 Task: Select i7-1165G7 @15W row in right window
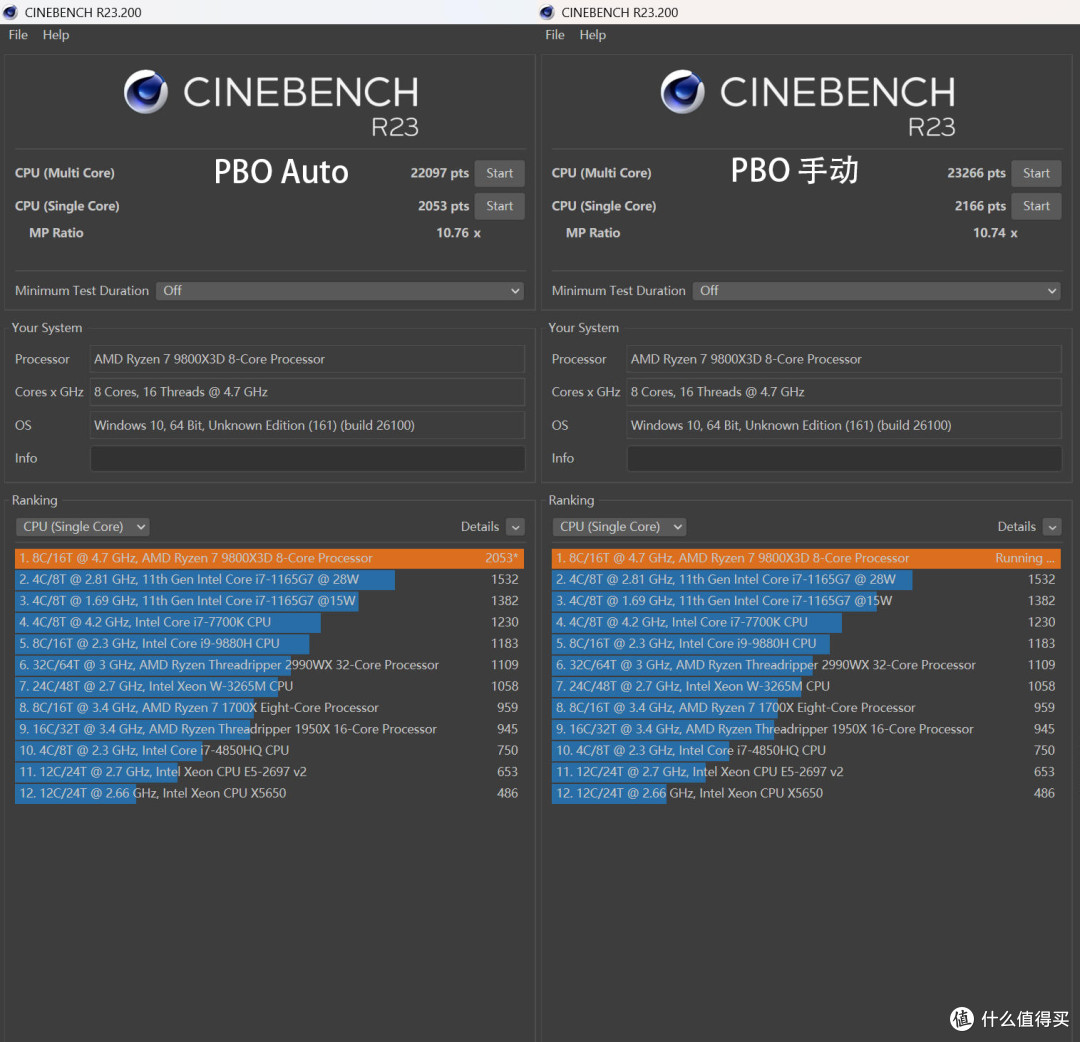tap(806, 601)
